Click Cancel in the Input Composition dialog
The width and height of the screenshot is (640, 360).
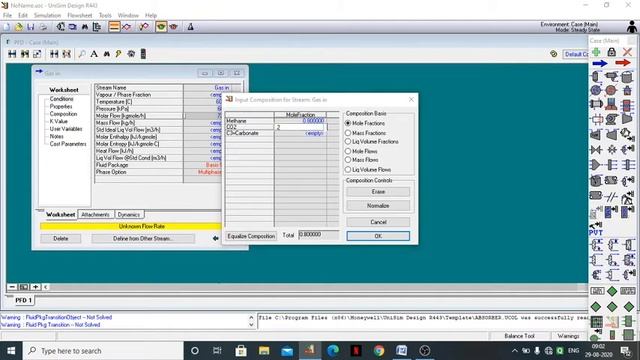[378, 222]
